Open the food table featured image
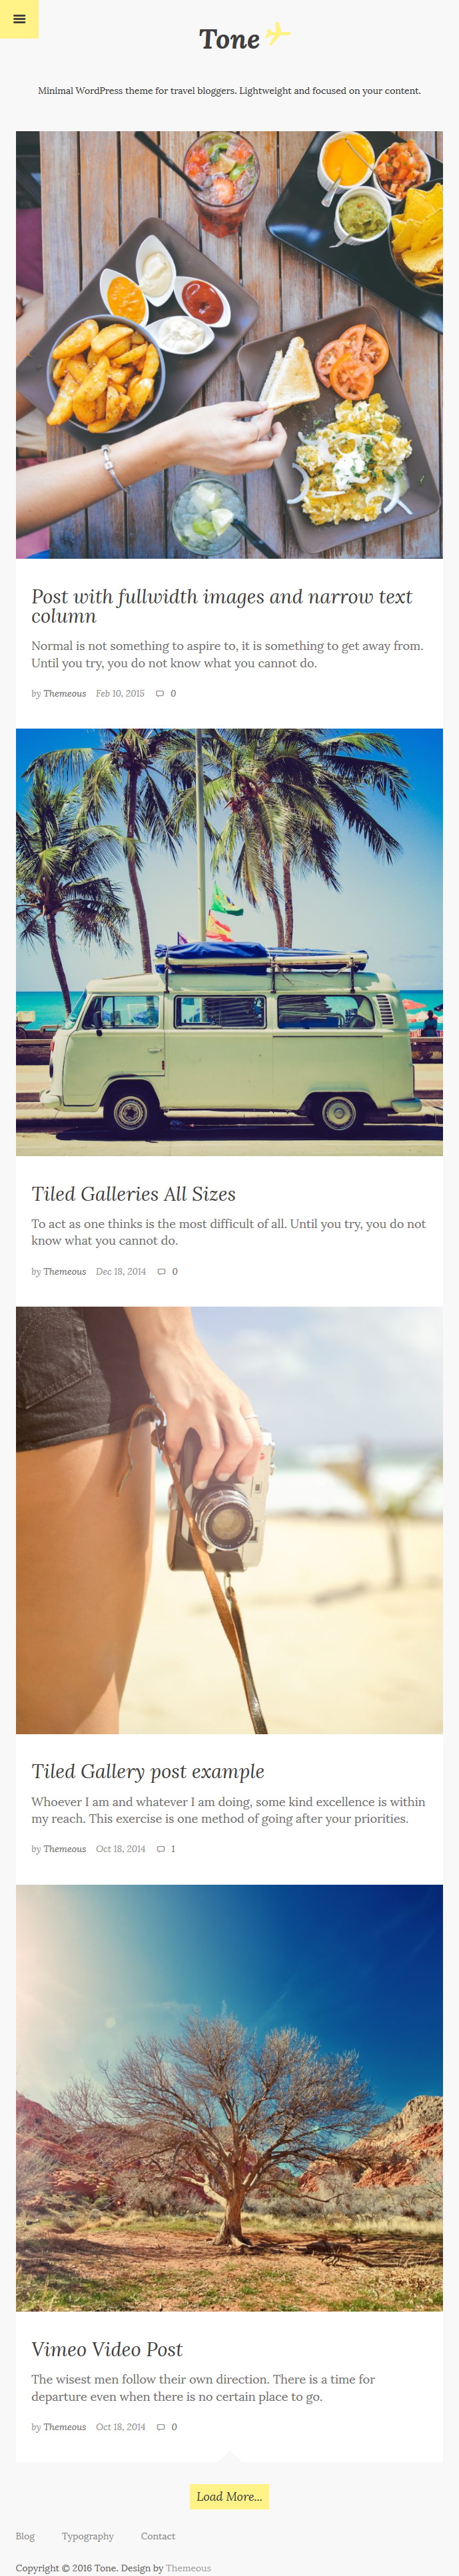Image resolution: width=459 pixels, height=2576 pixels. (x=229, y=345)
